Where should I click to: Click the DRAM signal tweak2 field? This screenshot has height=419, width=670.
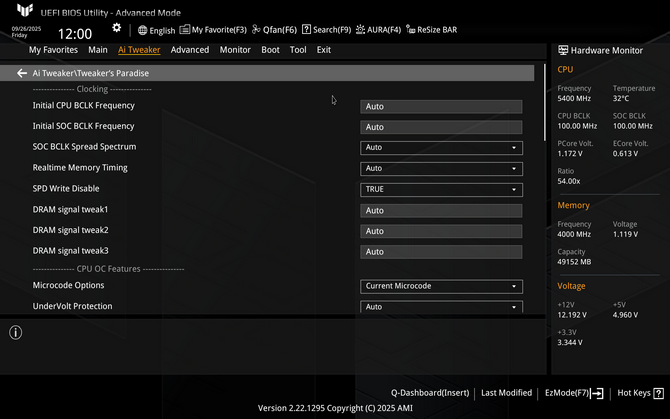pyautogui.click(x=441, y=231)
